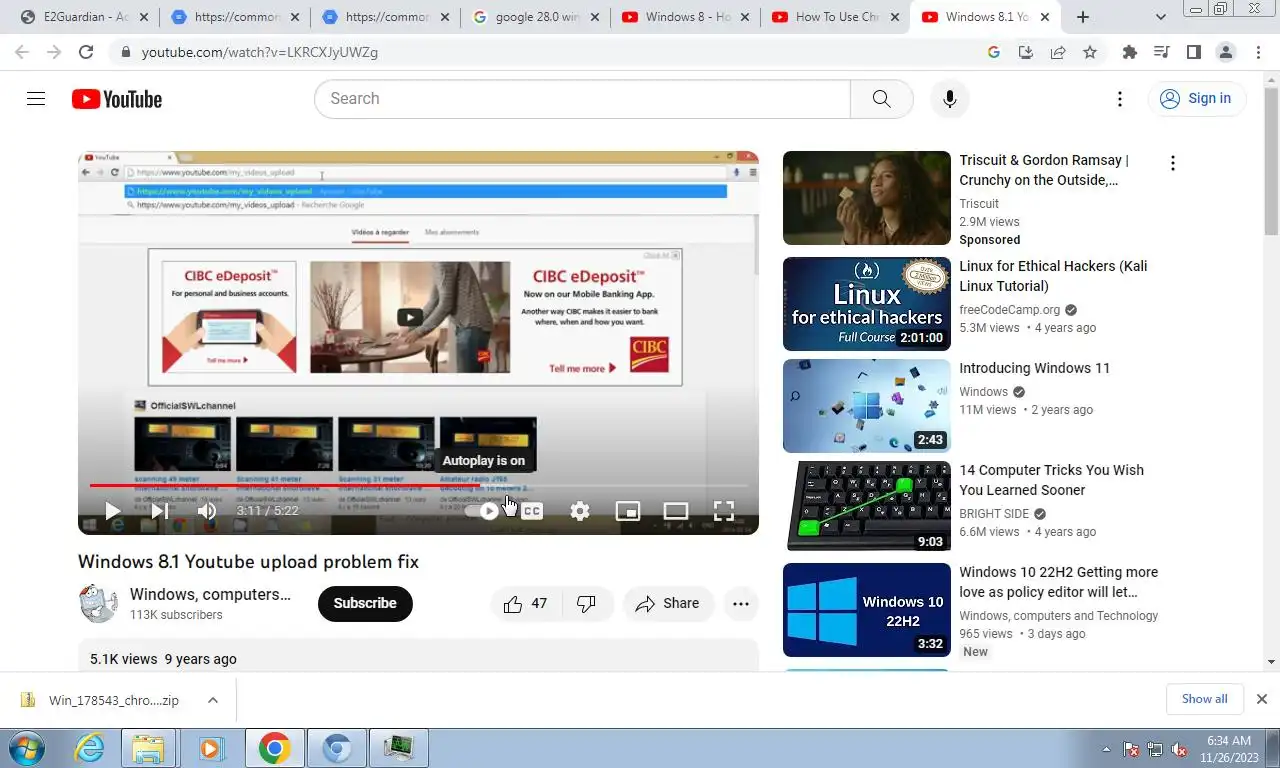Open media control icon in toolbar

click(1162, 52)
